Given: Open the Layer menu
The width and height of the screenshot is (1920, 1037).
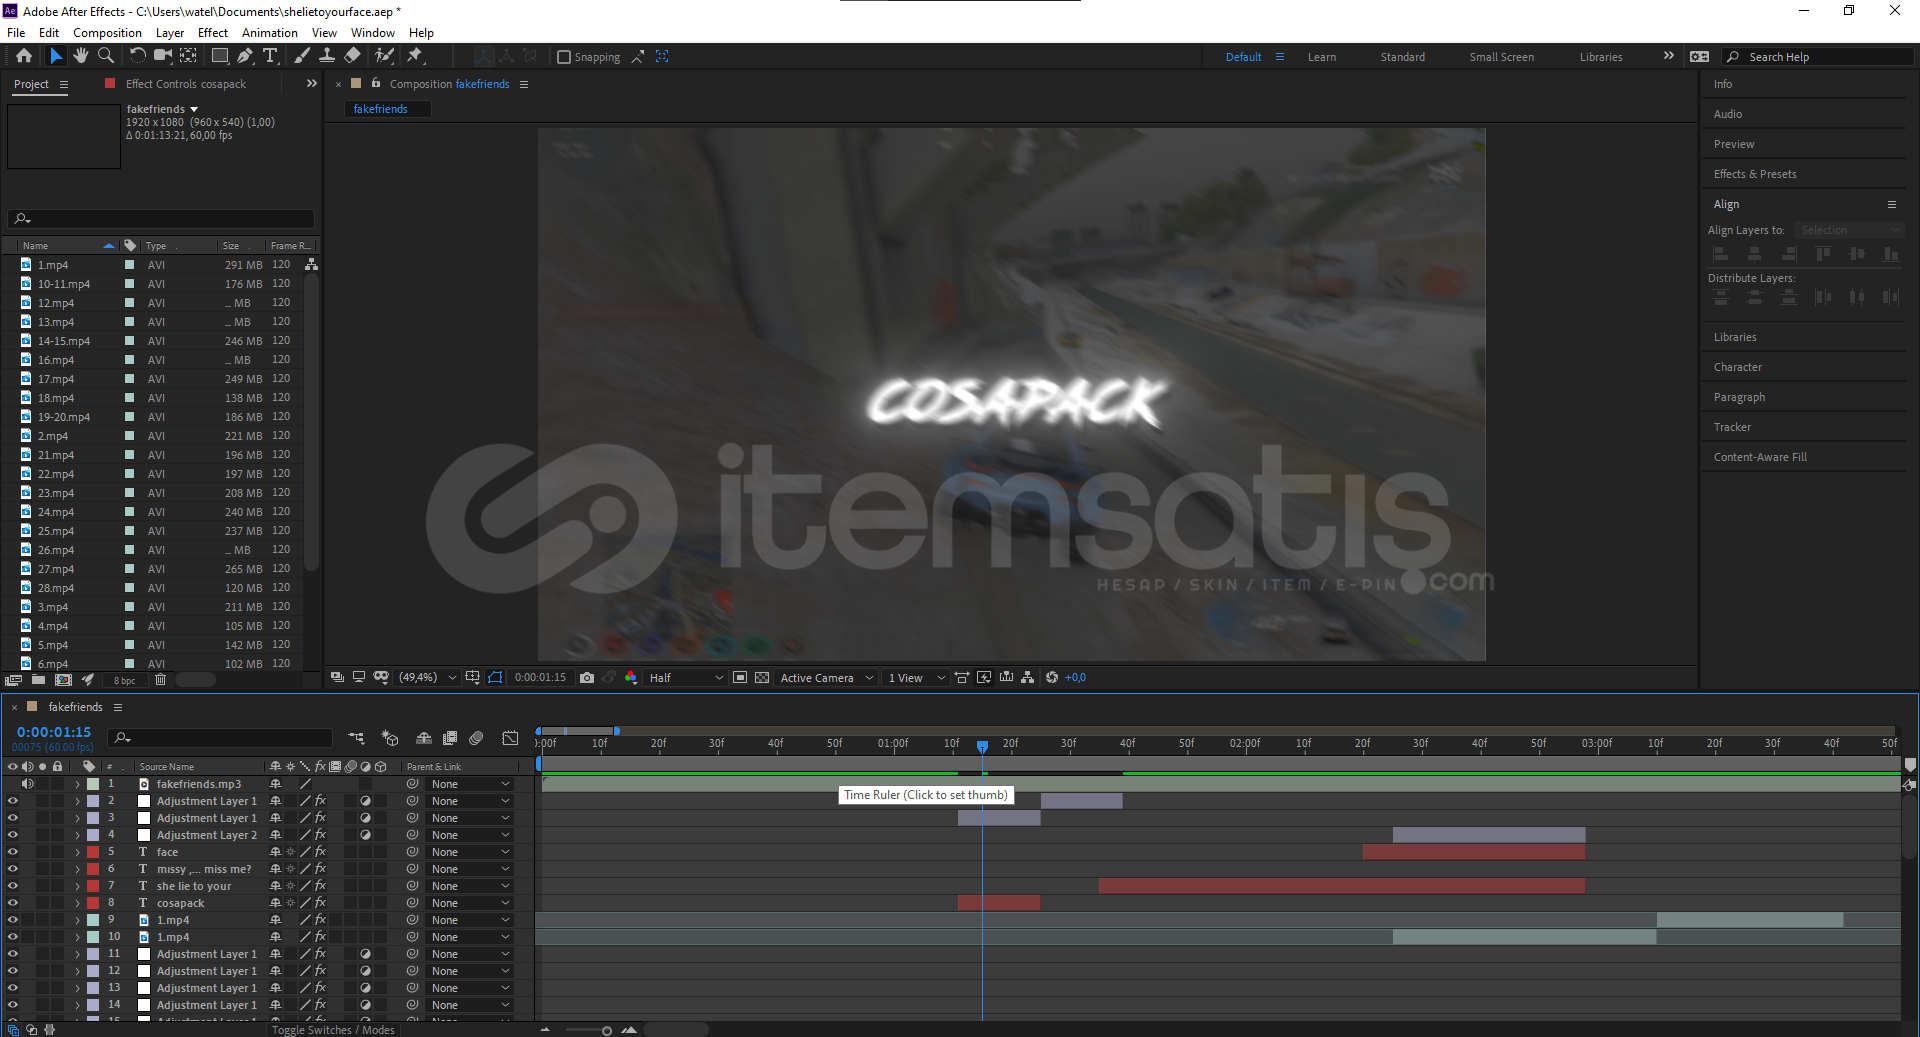Looking at the screenshot, I should 170,33.
